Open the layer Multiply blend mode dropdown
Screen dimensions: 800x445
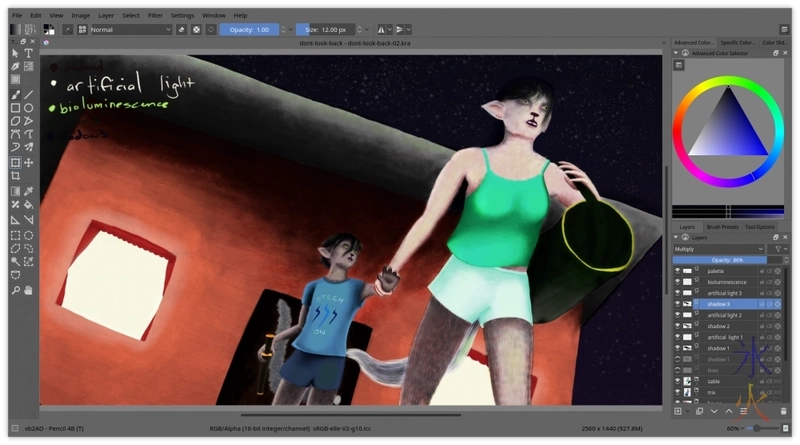(x=717, y=248)
